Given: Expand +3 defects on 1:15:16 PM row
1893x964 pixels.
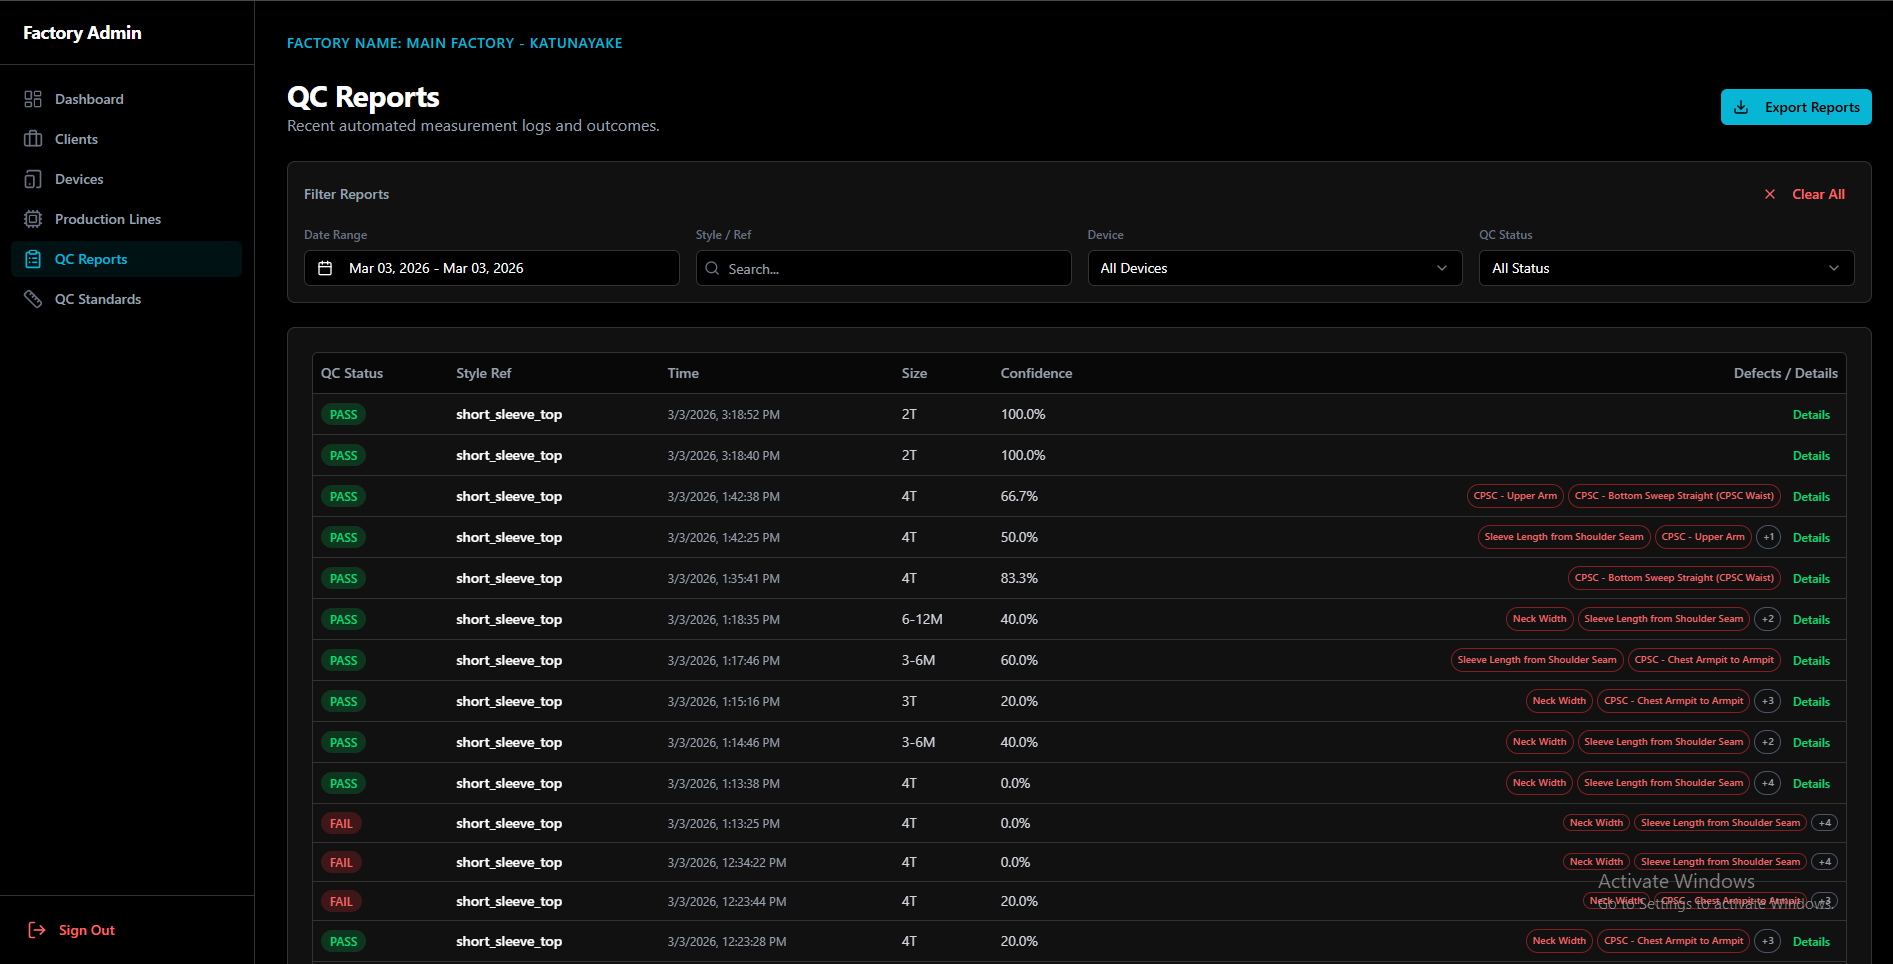Looking at the screenshot, I should click(1768, 701).
